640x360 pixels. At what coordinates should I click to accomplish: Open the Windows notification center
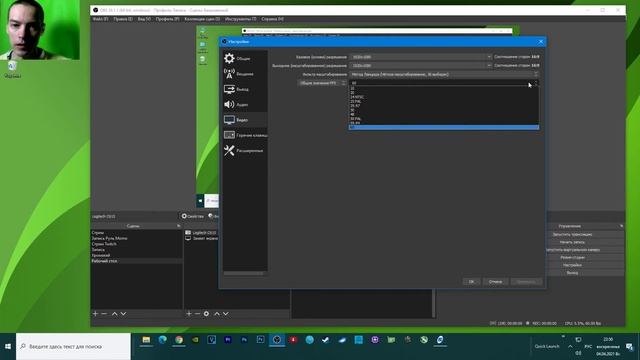[630, 347]
